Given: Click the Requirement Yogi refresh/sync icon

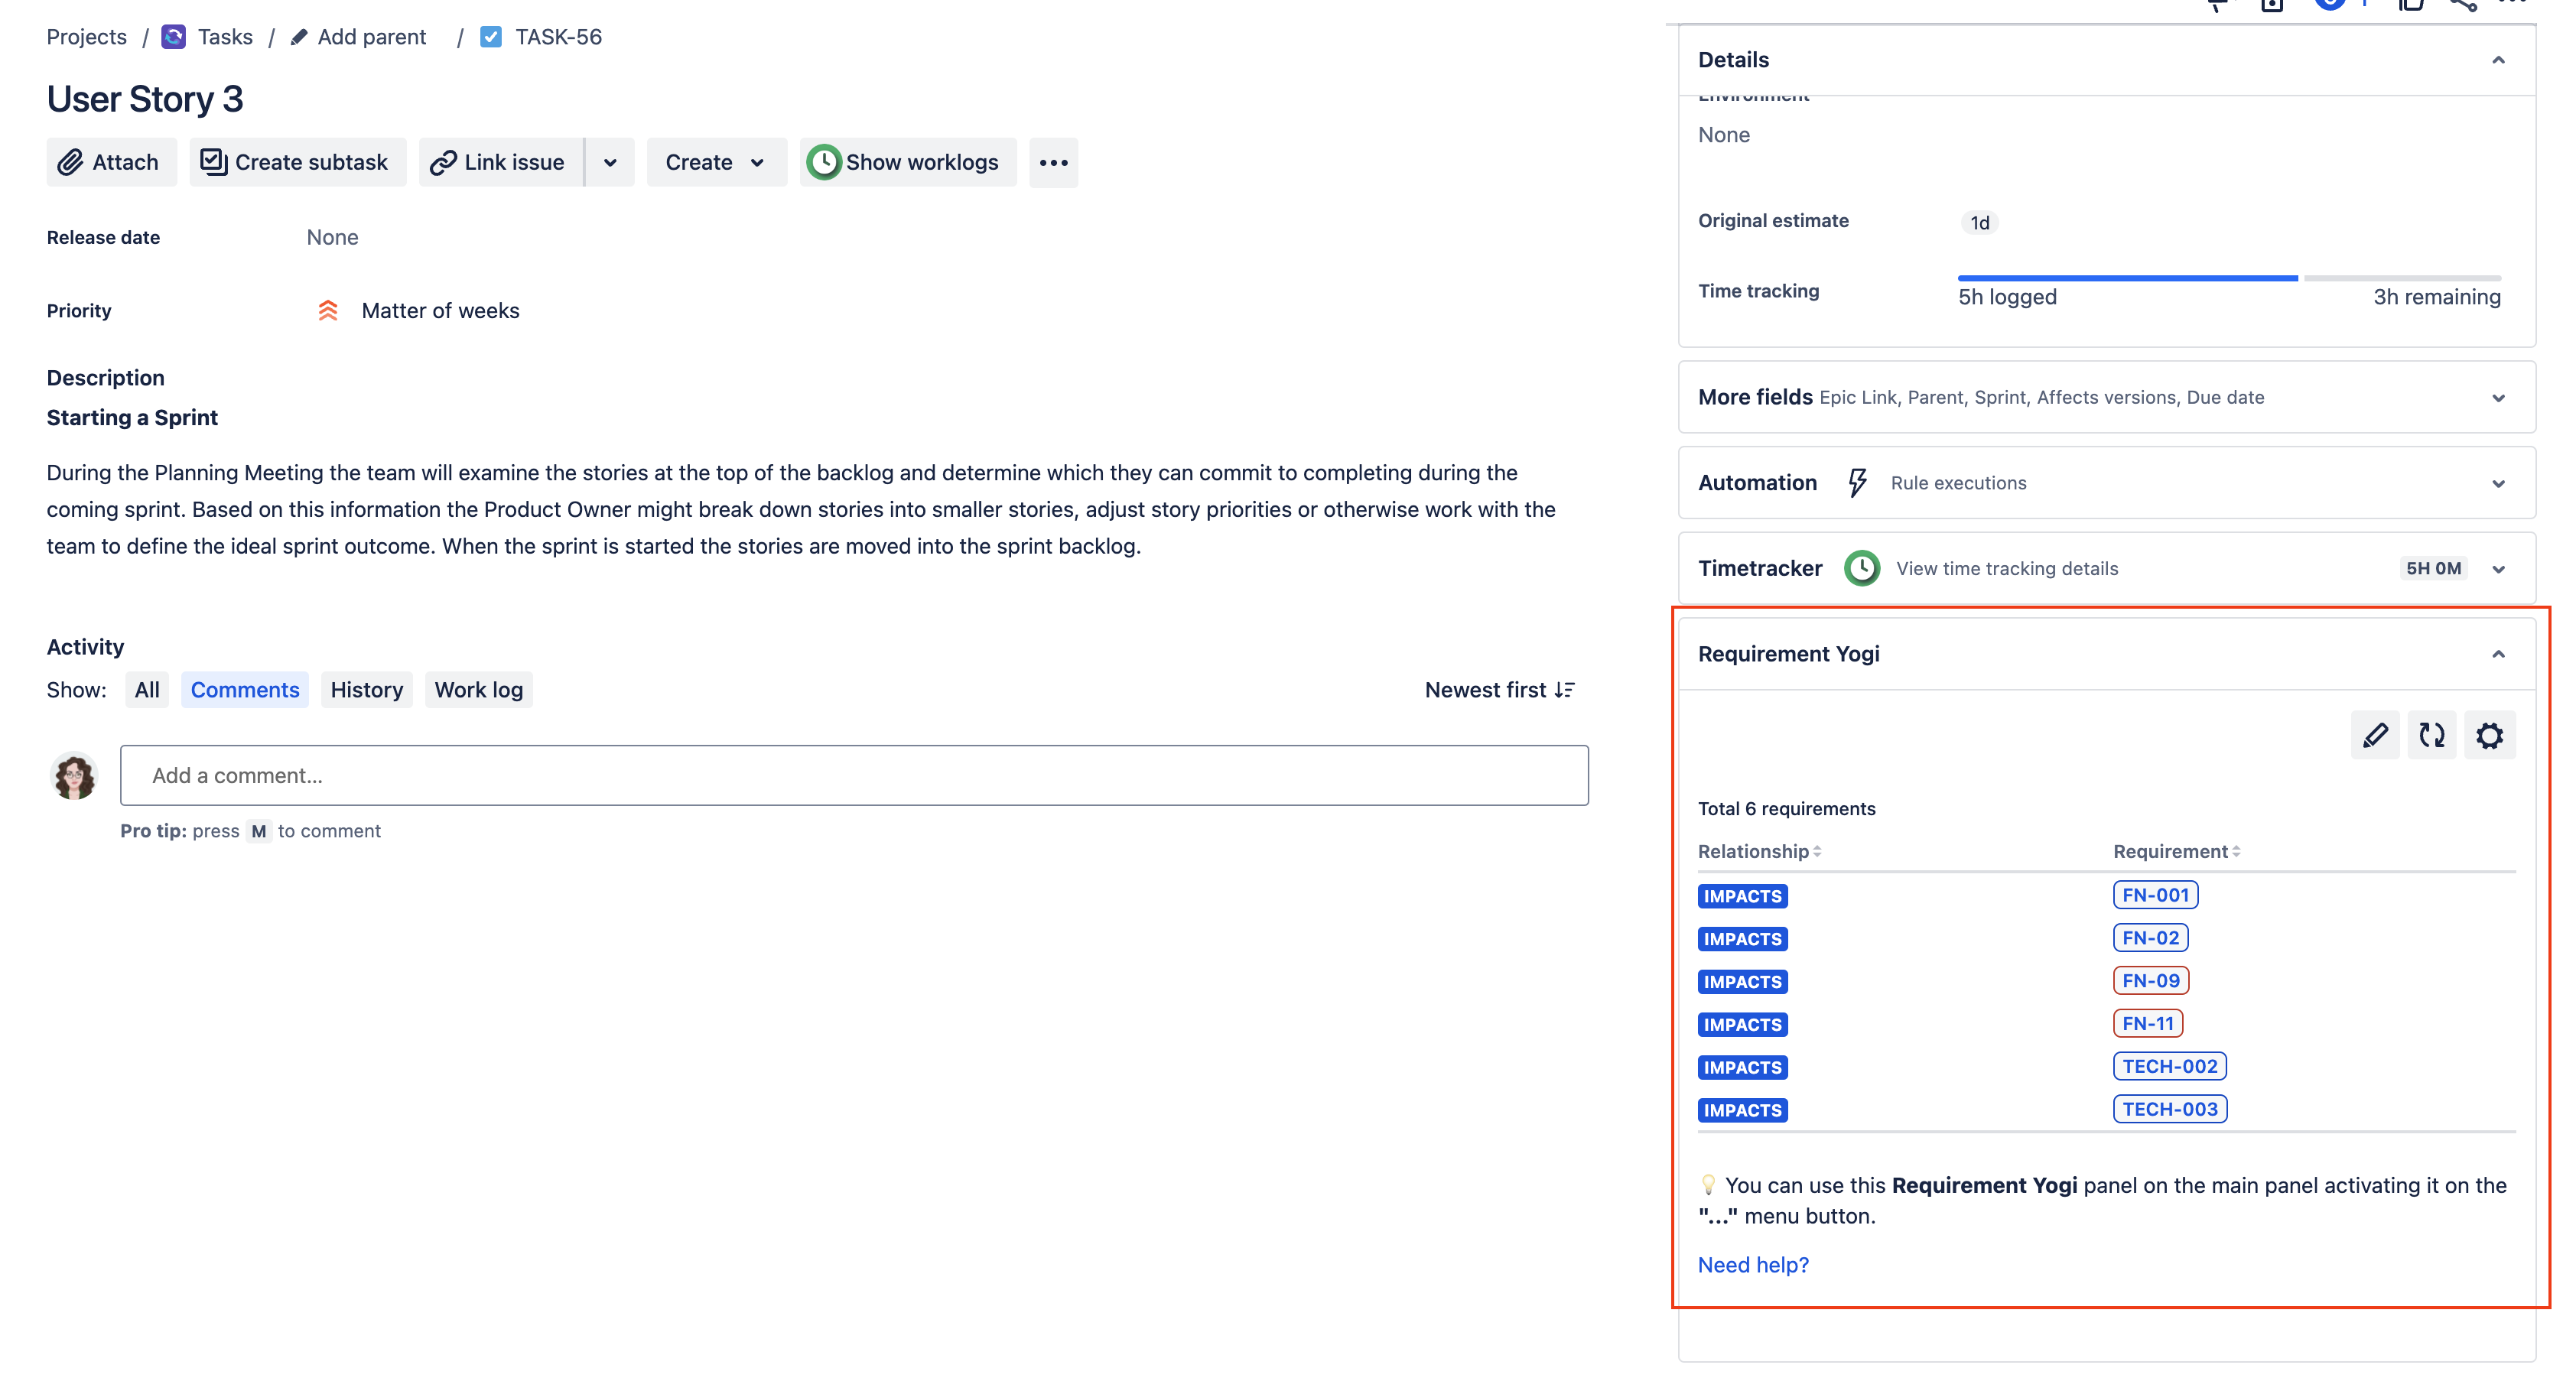Looking at the screenshot, I should [x=2433, y=736].
